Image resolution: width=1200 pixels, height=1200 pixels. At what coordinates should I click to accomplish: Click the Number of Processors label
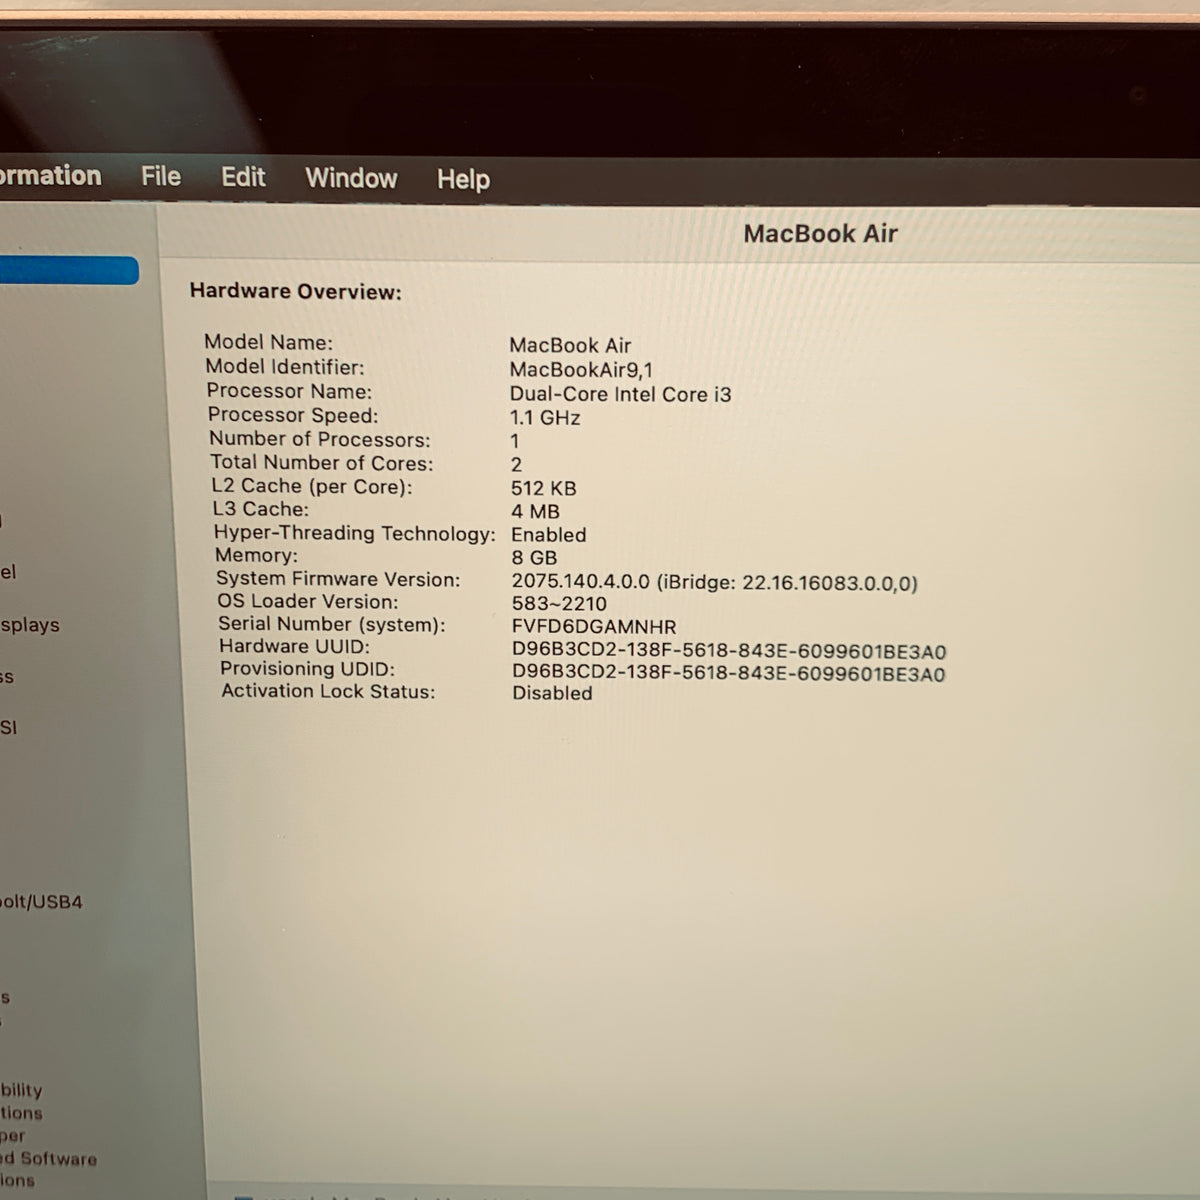[319, 439]
